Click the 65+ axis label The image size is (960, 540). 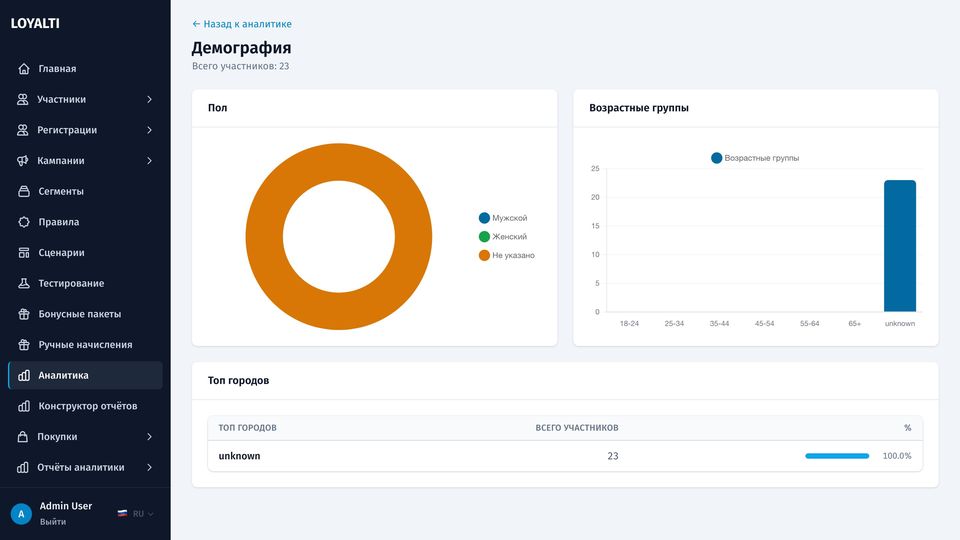[x=854, y=323]
